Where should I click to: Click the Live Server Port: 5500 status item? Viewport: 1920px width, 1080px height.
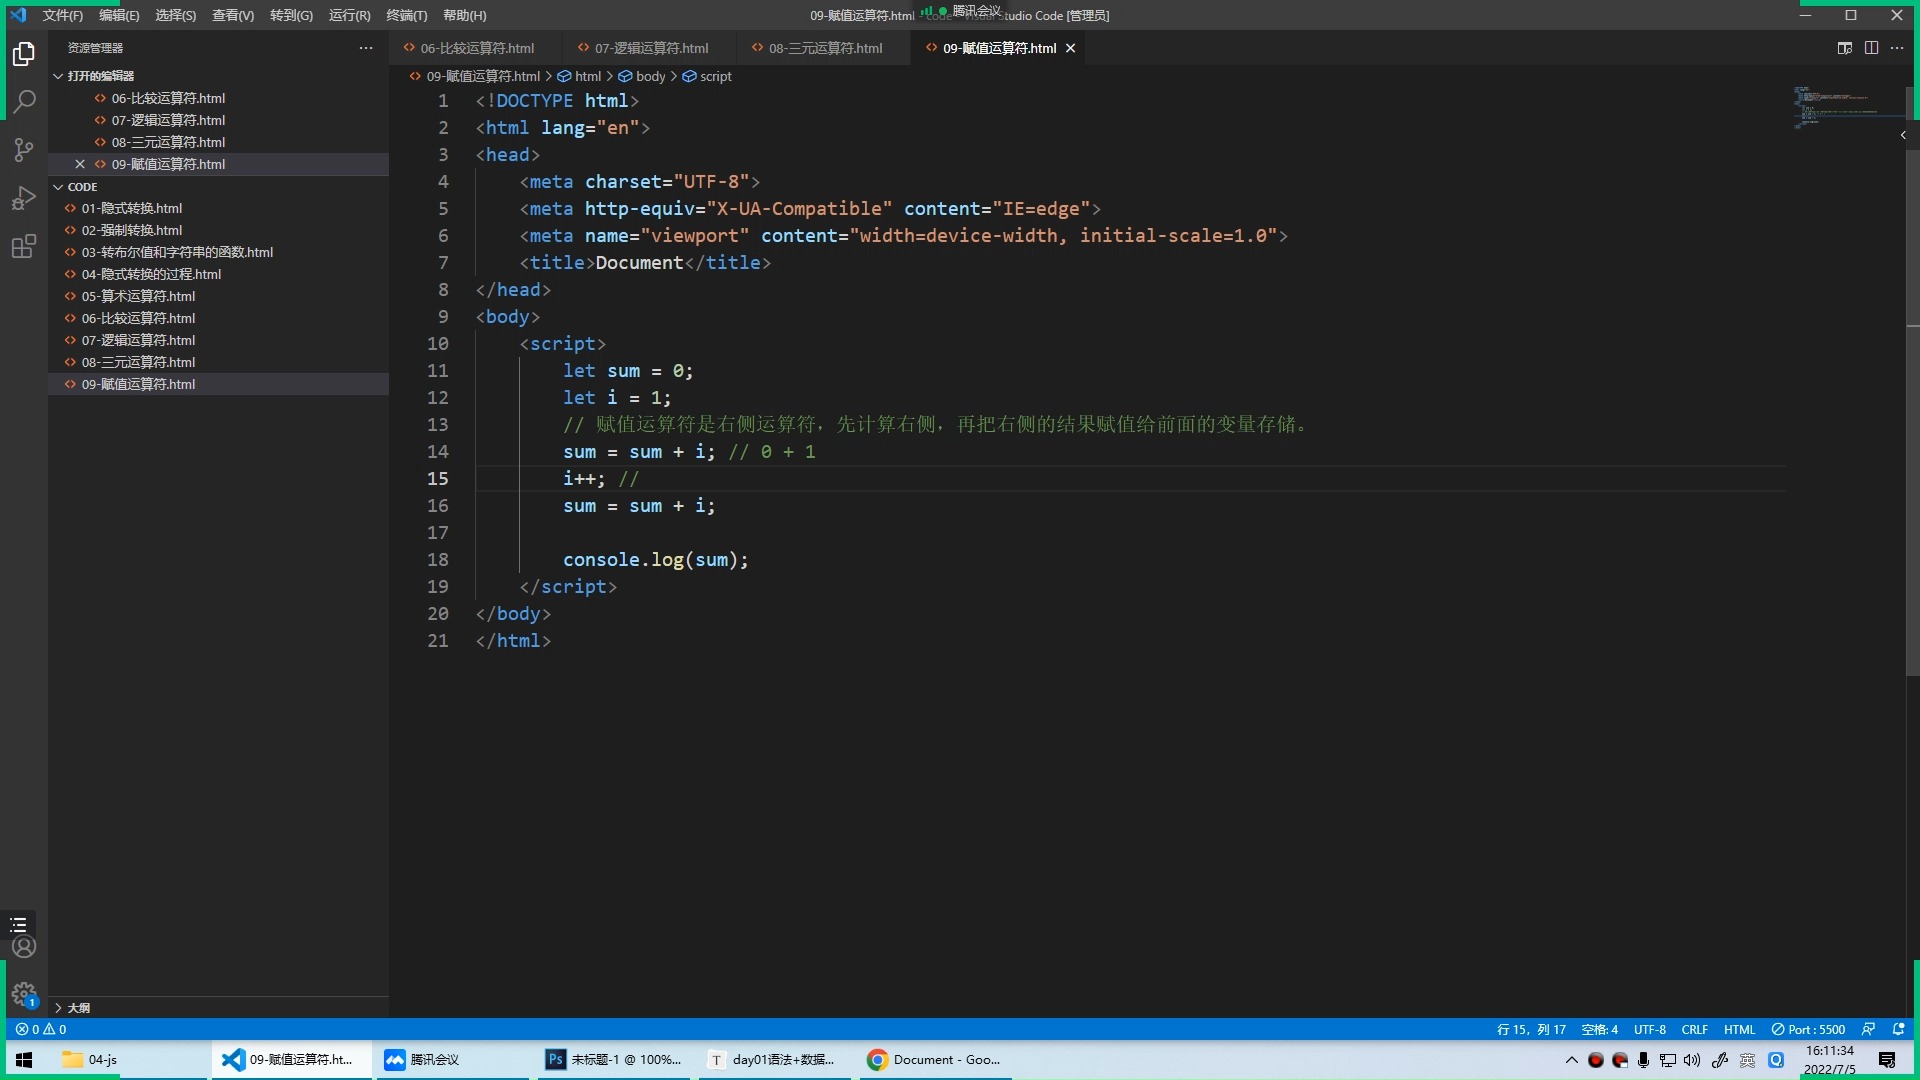pos(1808,1029)
